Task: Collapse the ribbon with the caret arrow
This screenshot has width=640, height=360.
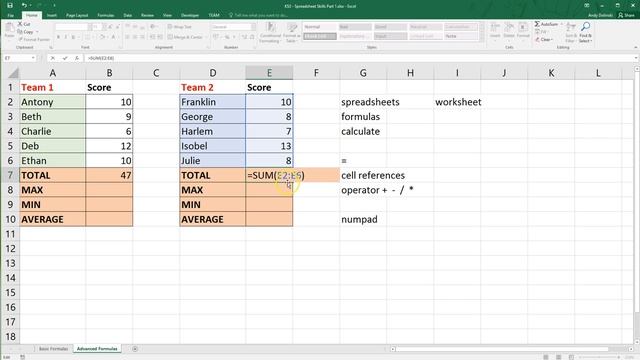Action: (x=635, y=47)
